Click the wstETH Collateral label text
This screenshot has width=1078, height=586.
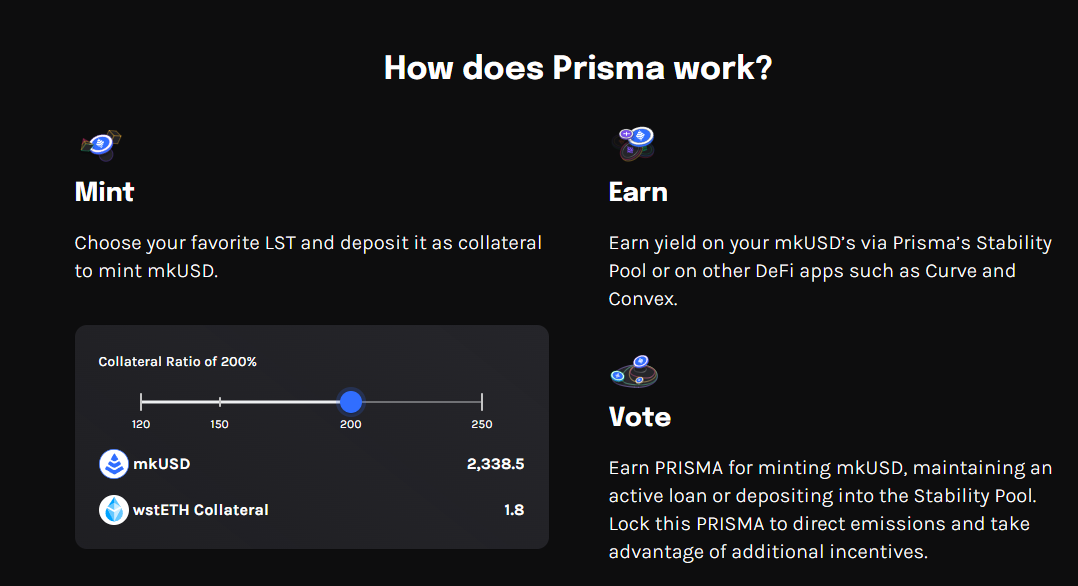point(201,510)
